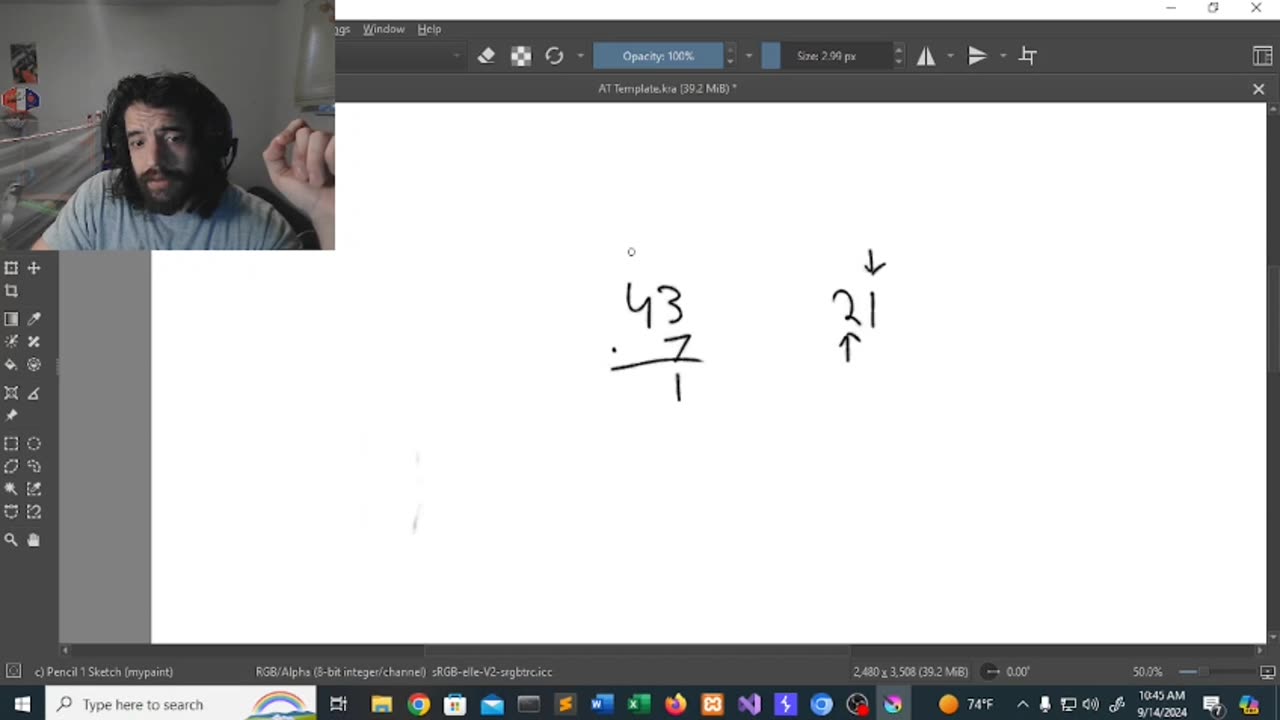Select the Similar Color Selection tool
Viewport: 1280px width, 720px height.
tap(34, 489)
